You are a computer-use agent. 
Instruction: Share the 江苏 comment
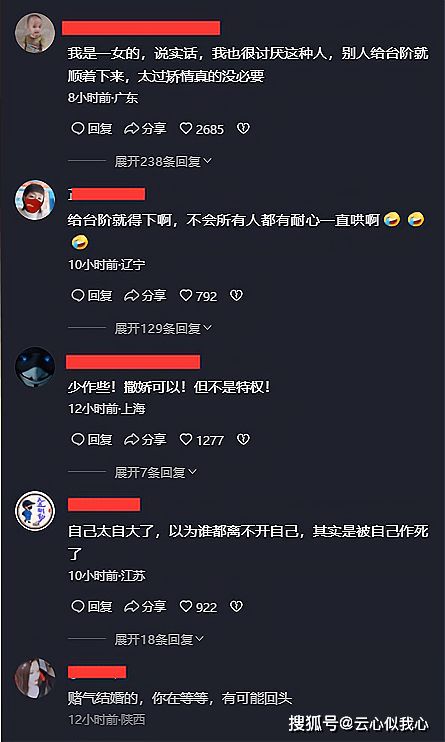click(x=145, y=606)
